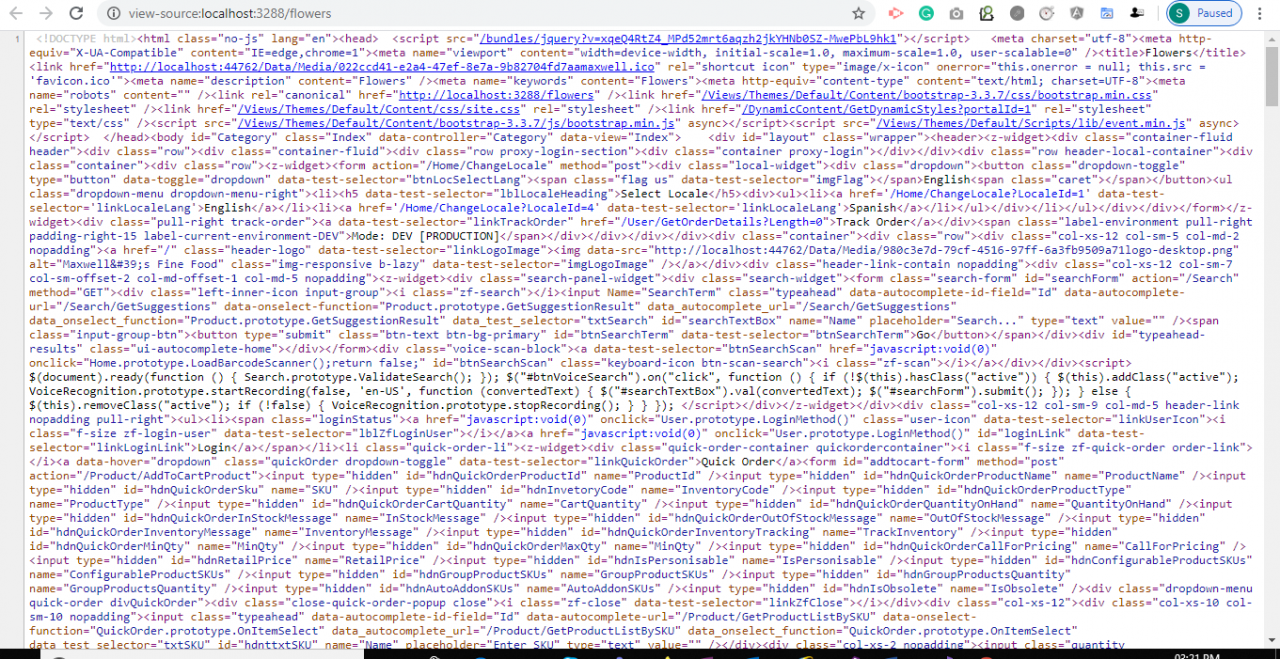Click the Paused sync profile button
This screenshot has width=1280, height=659.
pos(1204,14)
